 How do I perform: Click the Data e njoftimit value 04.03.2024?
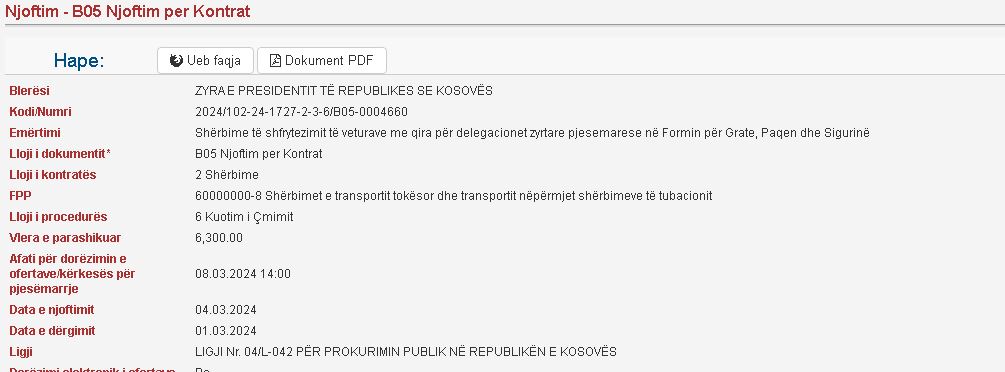[226, 310]
